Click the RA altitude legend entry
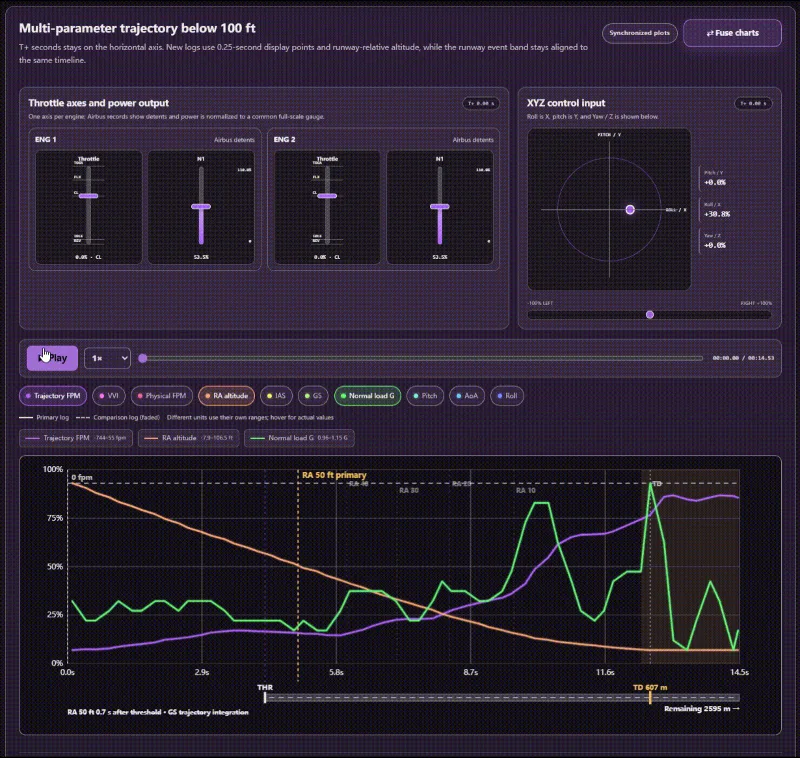This screenshot has height=758, width=800. click(x=188, y=438)
